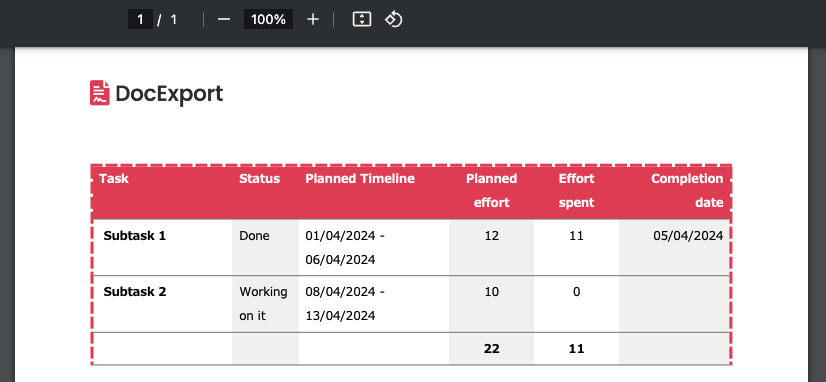The width and height of the screenshot is (826, 382).
Task: Click the Planned Timeline column header
Action: [360, 179]
